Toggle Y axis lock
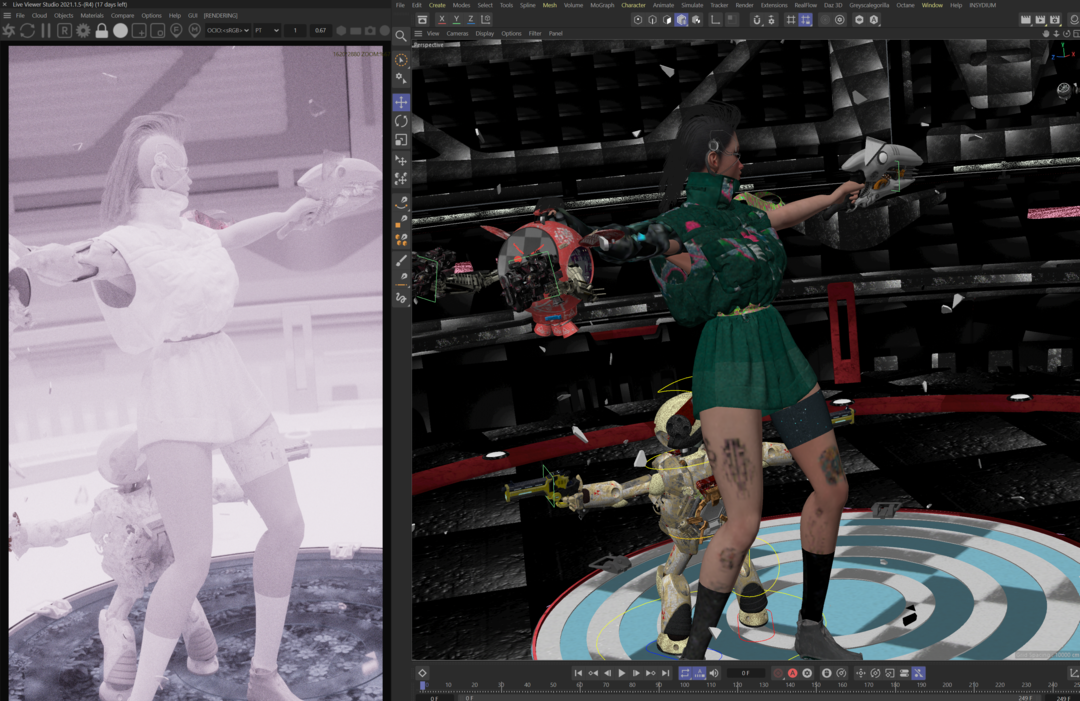The width and height of the screenshot is (1080, 701). point(456,19)
